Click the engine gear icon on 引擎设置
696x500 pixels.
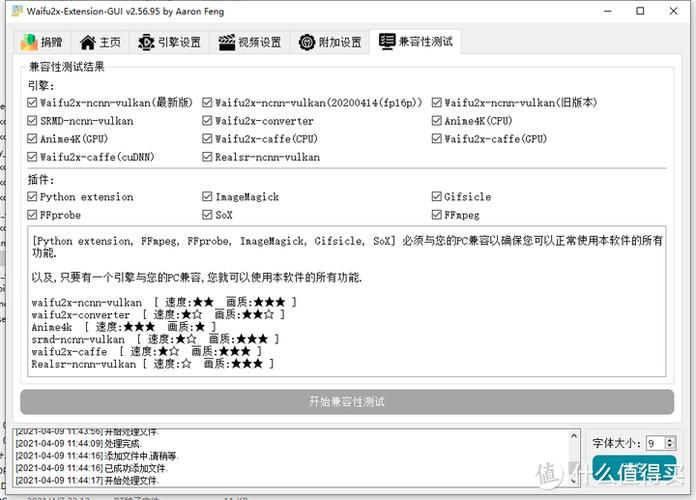[146, 43]
